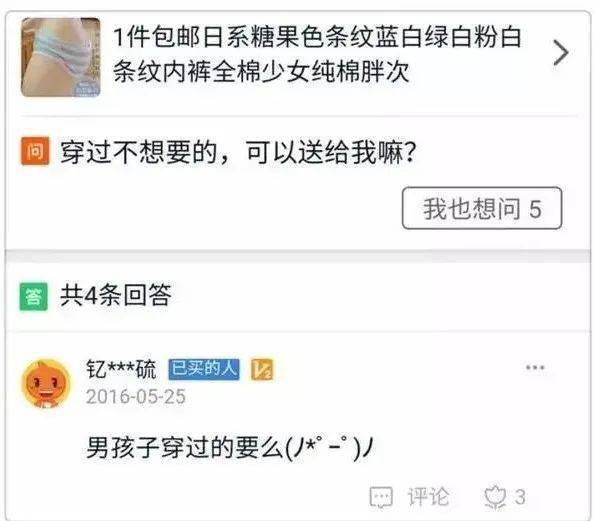594x521 pixels.
Task: Open the orange mascot user avatar
Action: pos(46,384)
